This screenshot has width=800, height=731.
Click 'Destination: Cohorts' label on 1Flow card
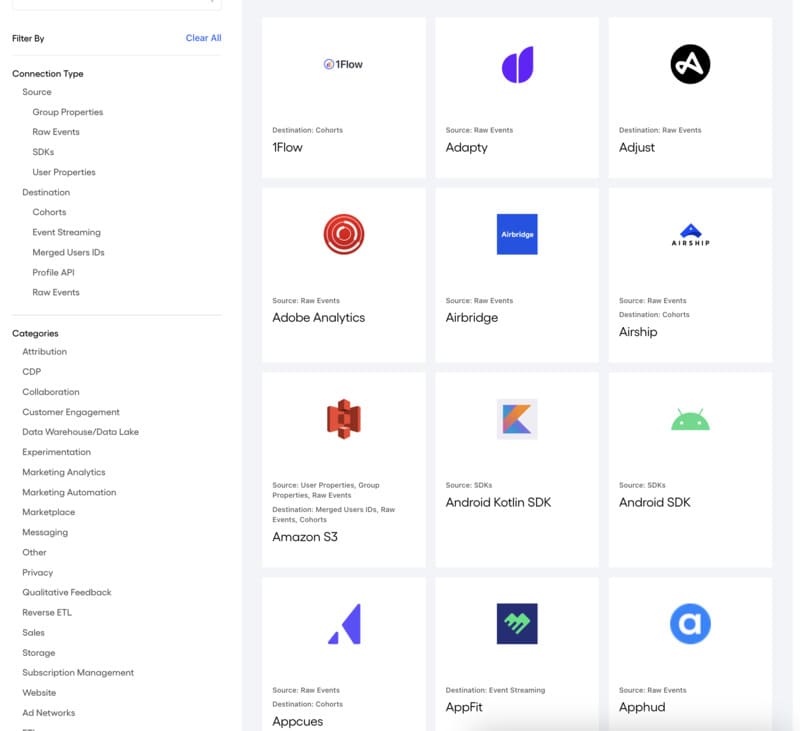coord(307,130)
